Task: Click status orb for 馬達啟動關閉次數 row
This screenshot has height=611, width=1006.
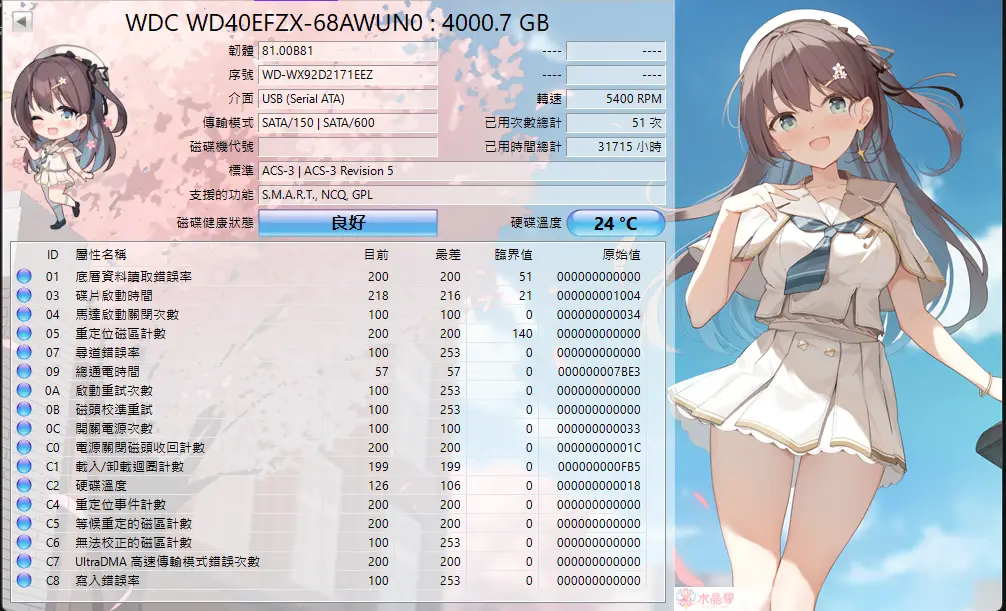Action: (24, 314)
